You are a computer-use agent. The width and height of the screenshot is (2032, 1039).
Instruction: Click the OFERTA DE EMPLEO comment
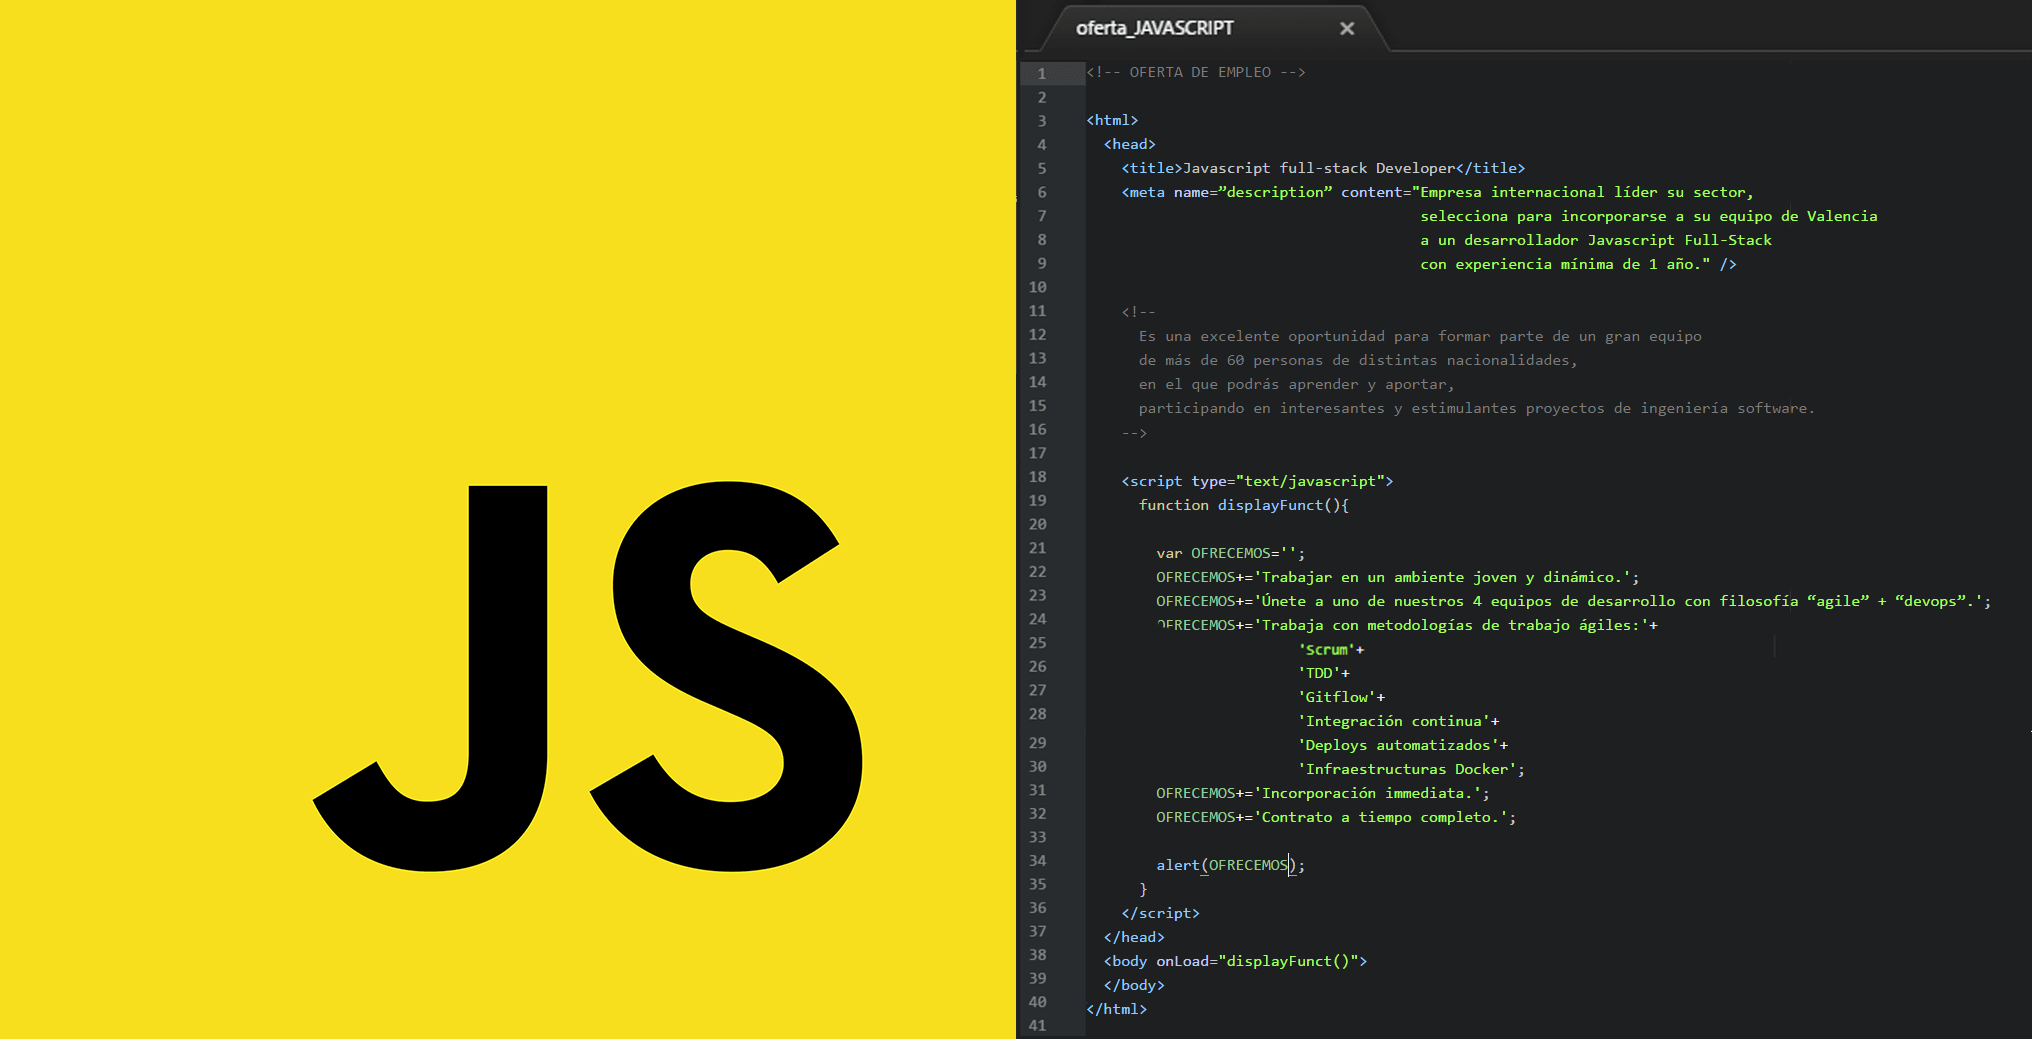(1196, 72)
